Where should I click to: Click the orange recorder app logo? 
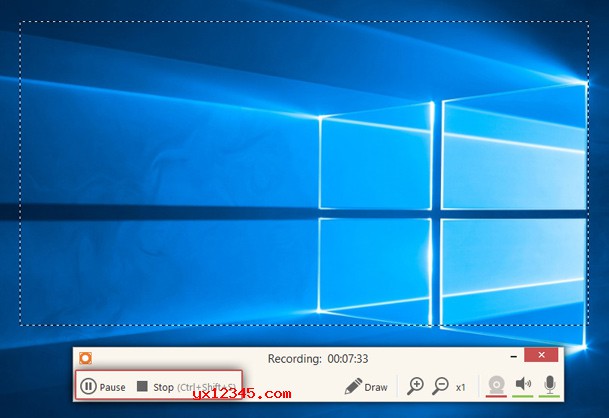coord(85,358)
